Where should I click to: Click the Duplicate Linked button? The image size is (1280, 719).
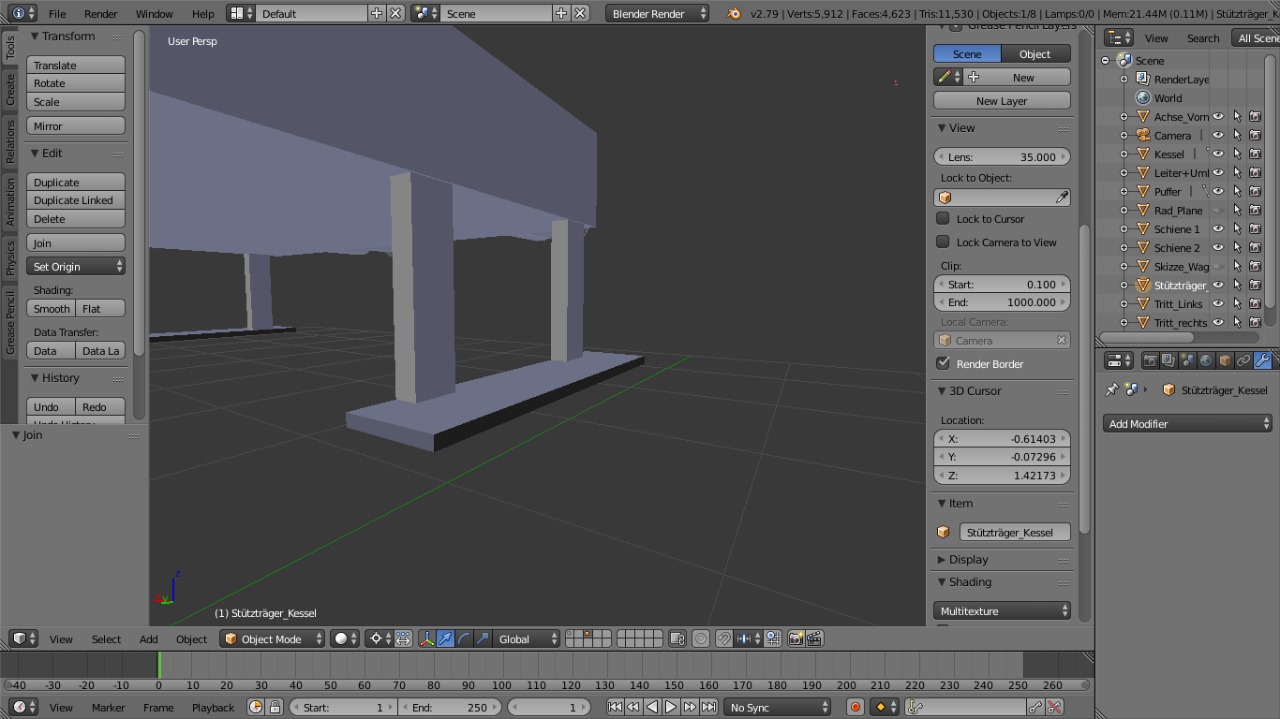pos(76,200)
